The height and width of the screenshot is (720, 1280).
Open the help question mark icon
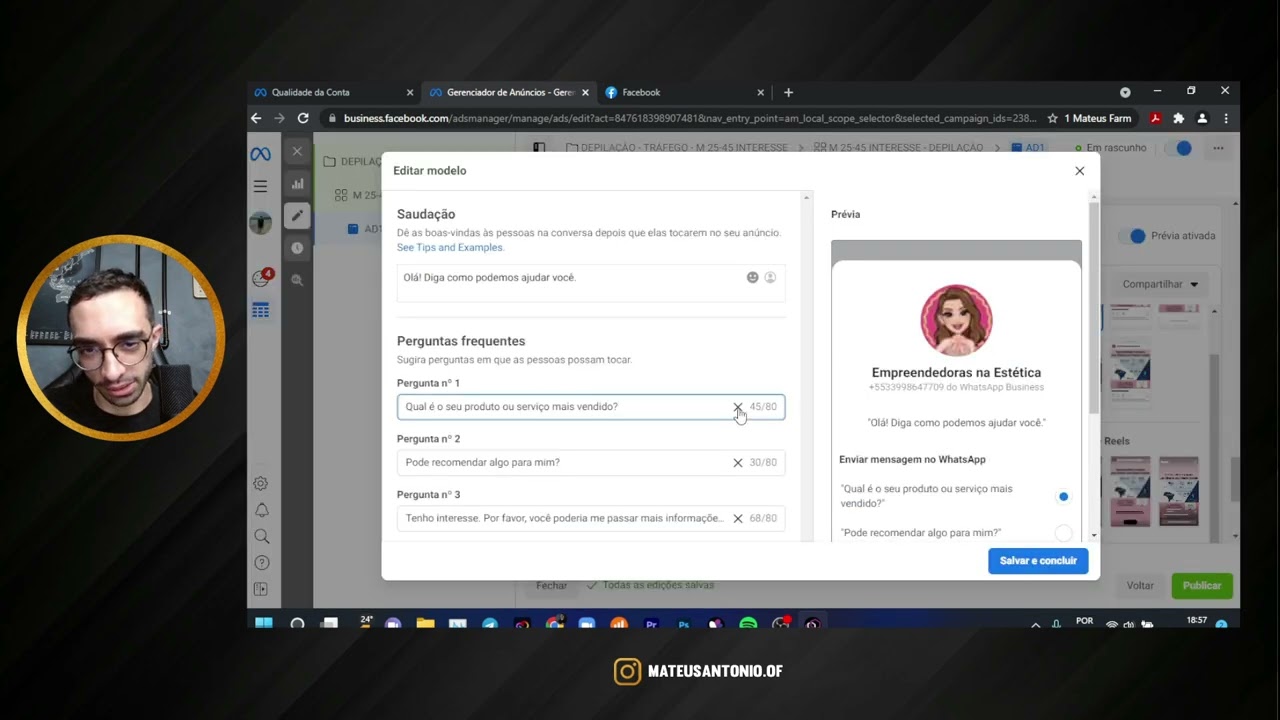[261, 562]
